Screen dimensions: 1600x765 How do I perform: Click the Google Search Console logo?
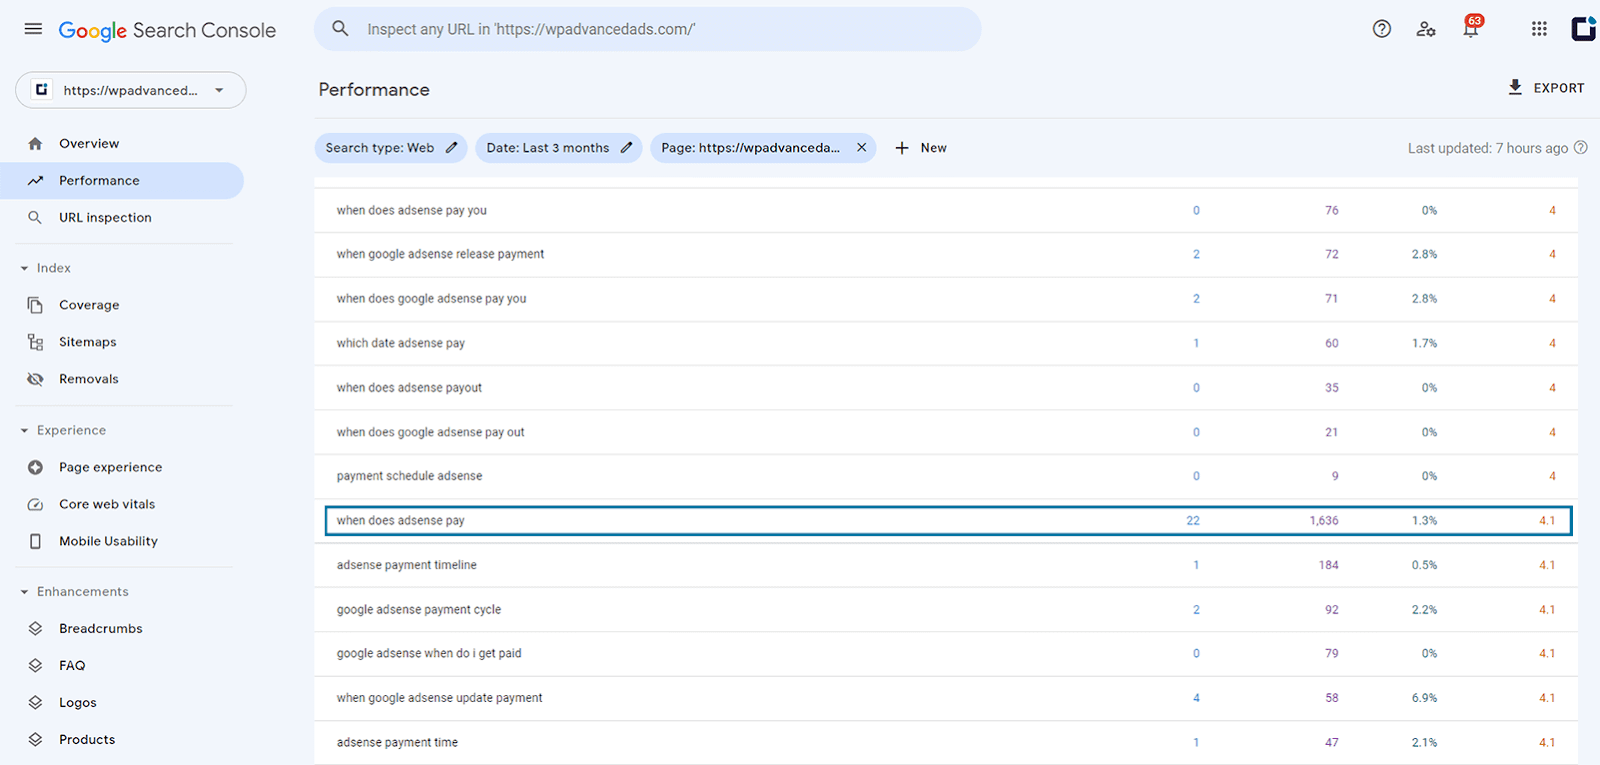point(167,30)
